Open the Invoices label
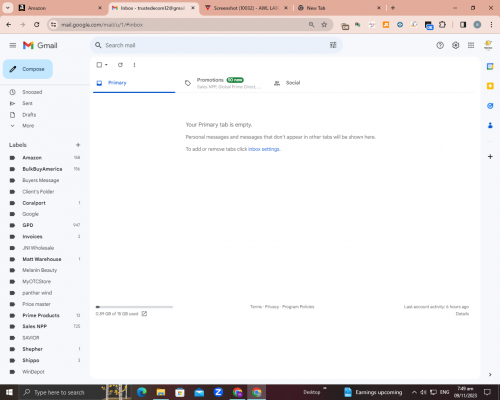This screenshot has width=500, height=400. [32, 237]
